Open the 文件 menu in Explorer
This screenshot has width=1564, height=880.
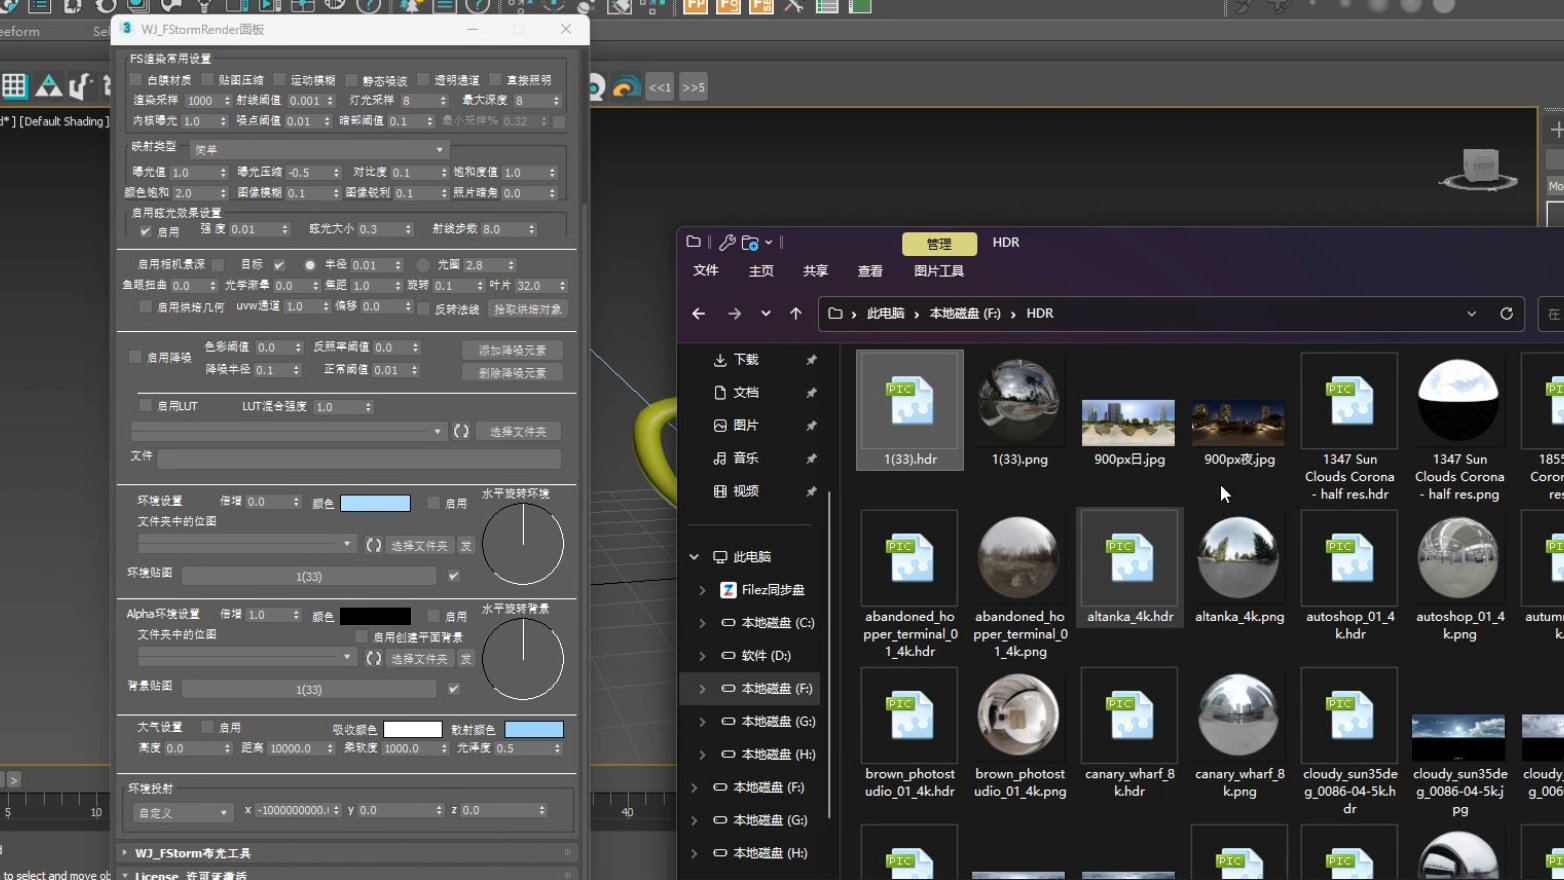click(706, 271)
